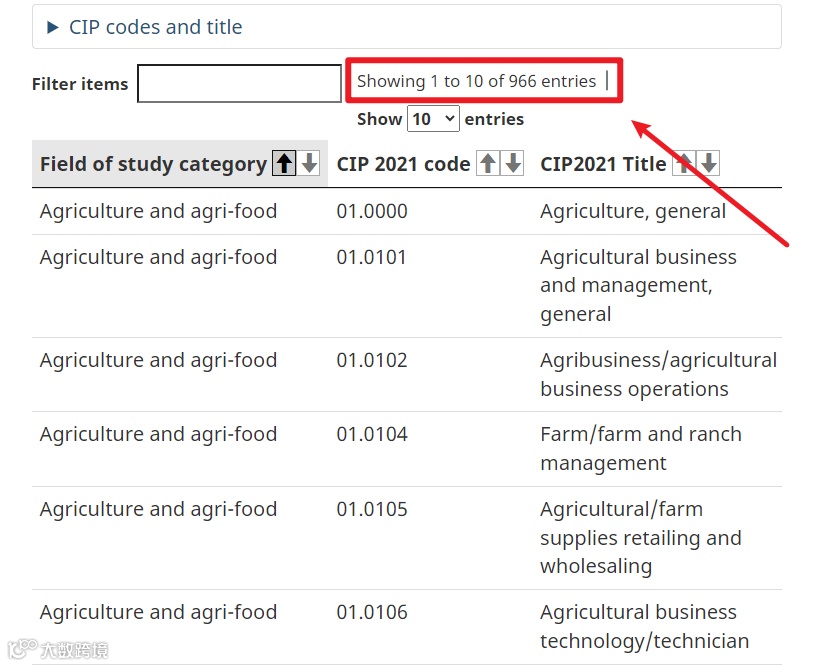The width and height of the screenshot is (824, 666).
Task: Select the 01.0000 code cell
Action: pos(372,211)
